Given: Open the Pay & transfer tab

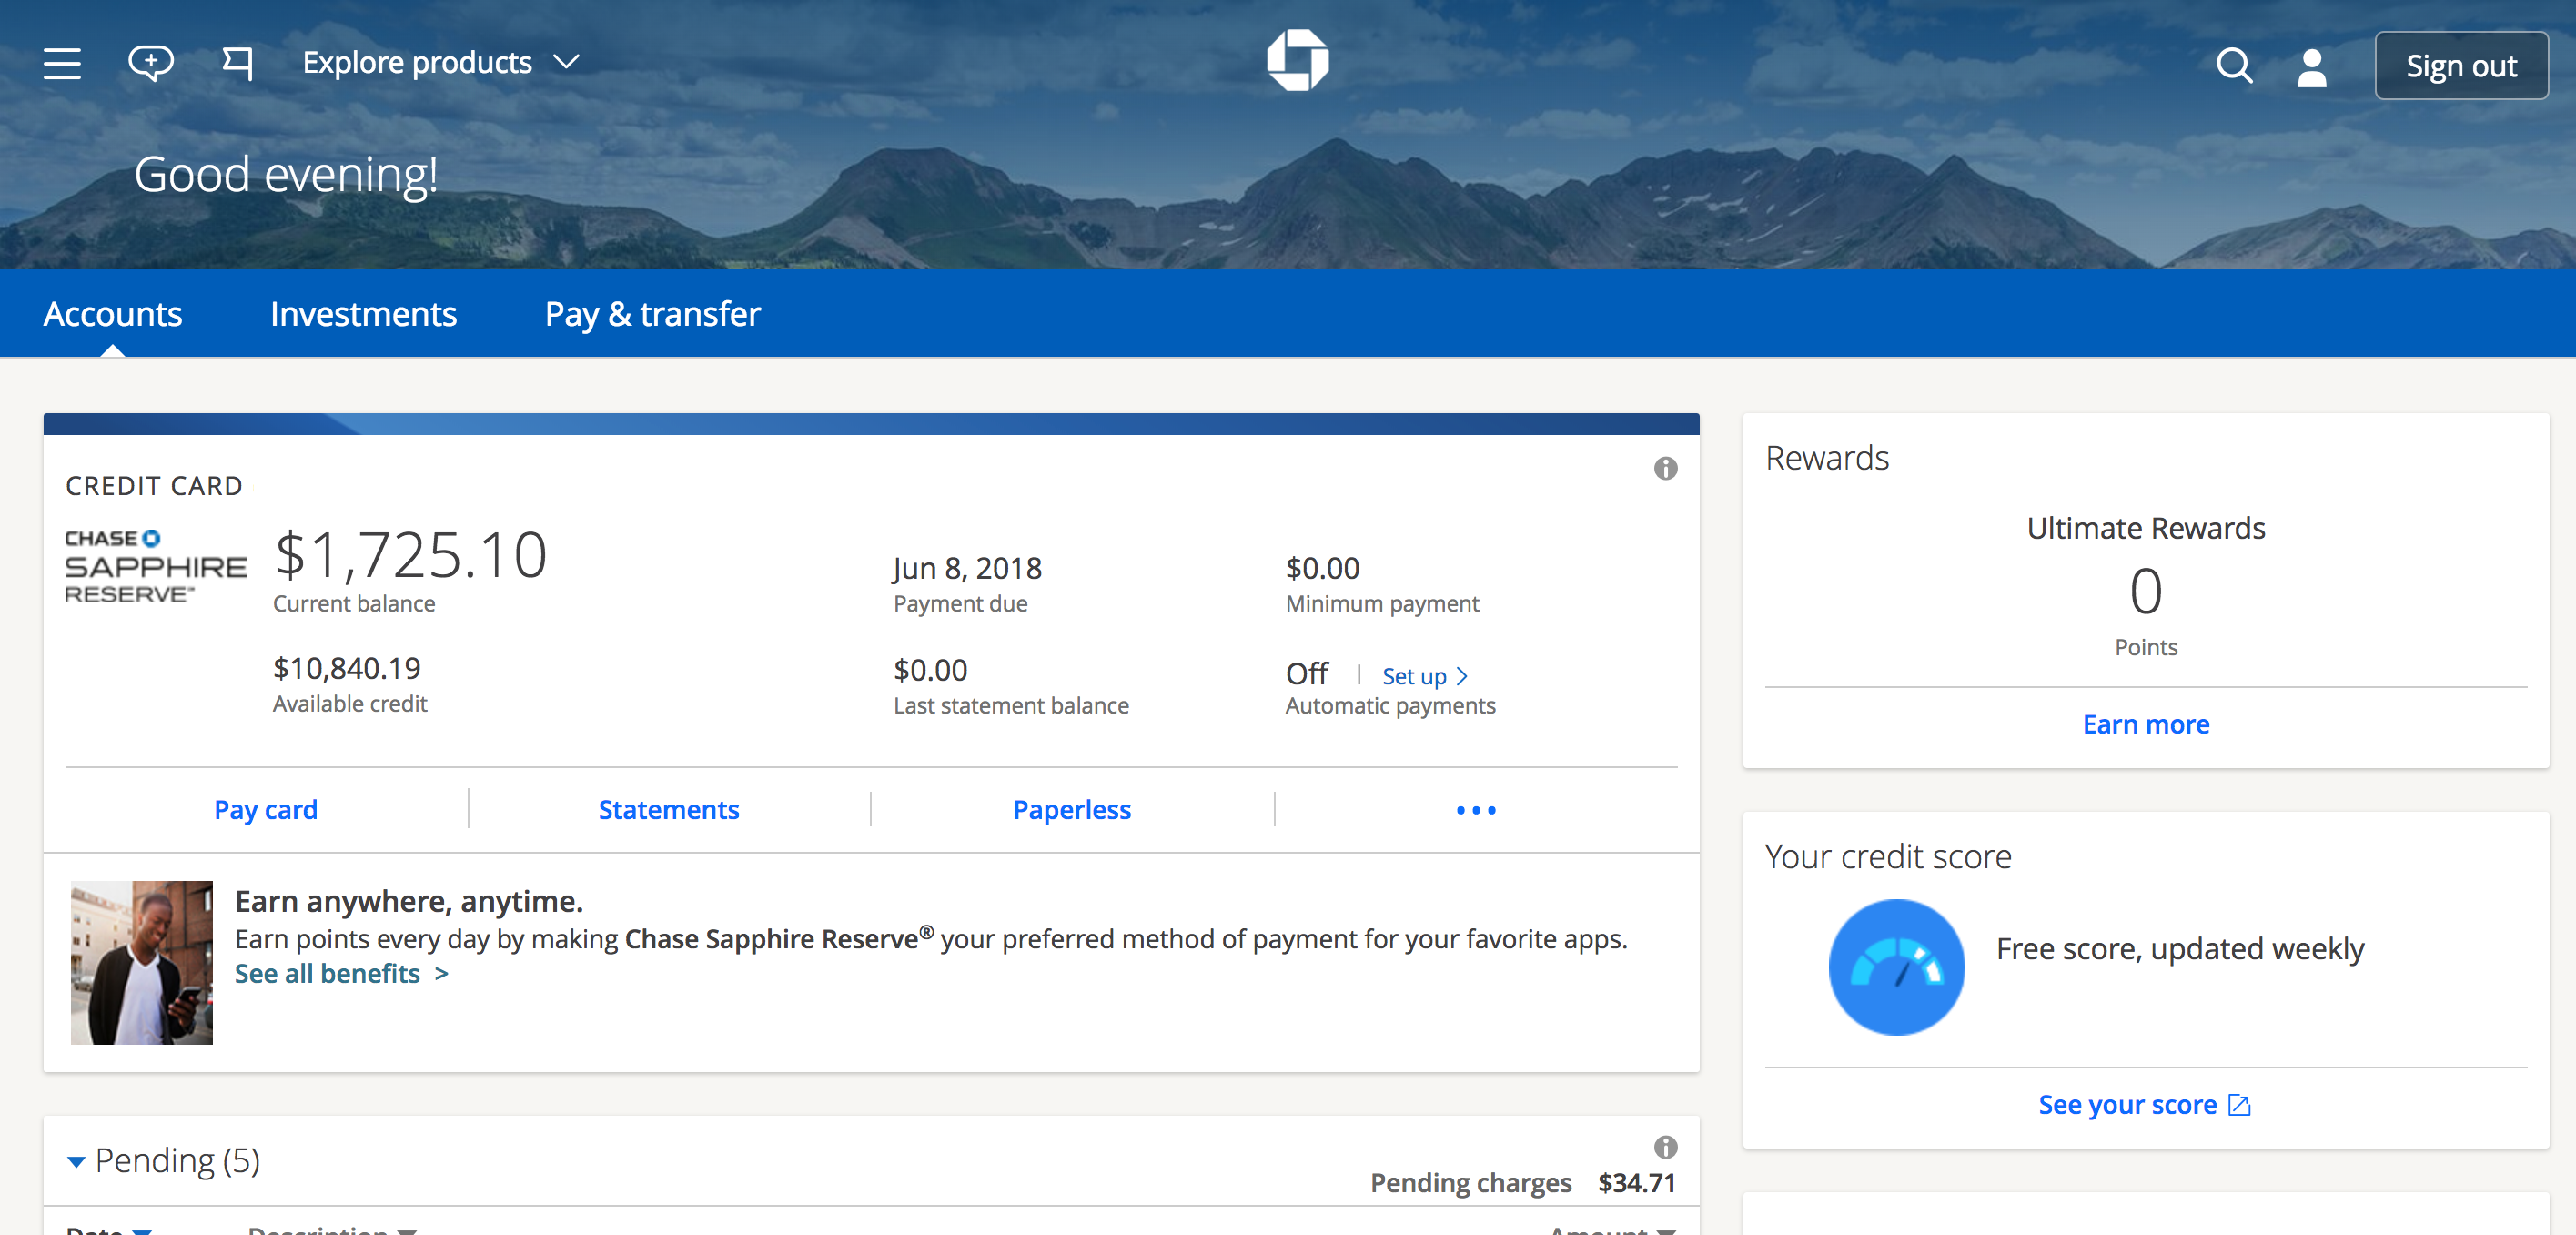Looking at the screenshot, I should coord(652,314).
